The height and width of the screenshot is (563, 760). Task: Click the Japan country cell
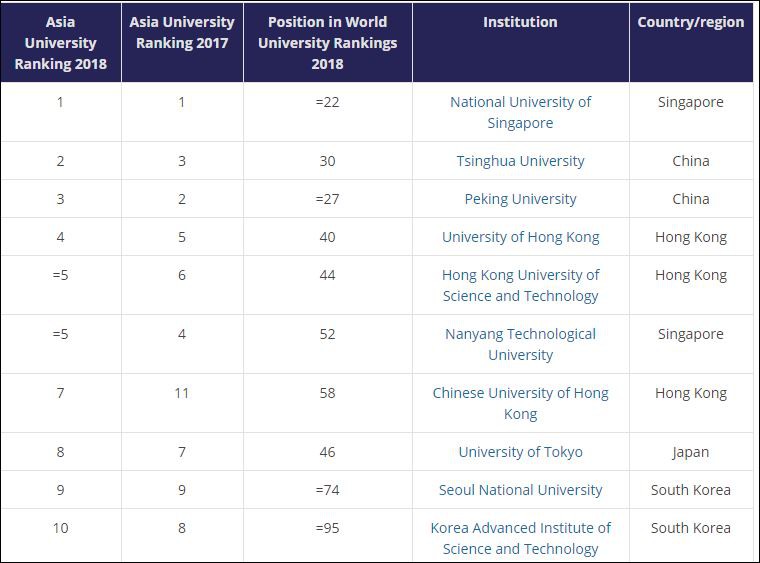click(x=691, y=452)
